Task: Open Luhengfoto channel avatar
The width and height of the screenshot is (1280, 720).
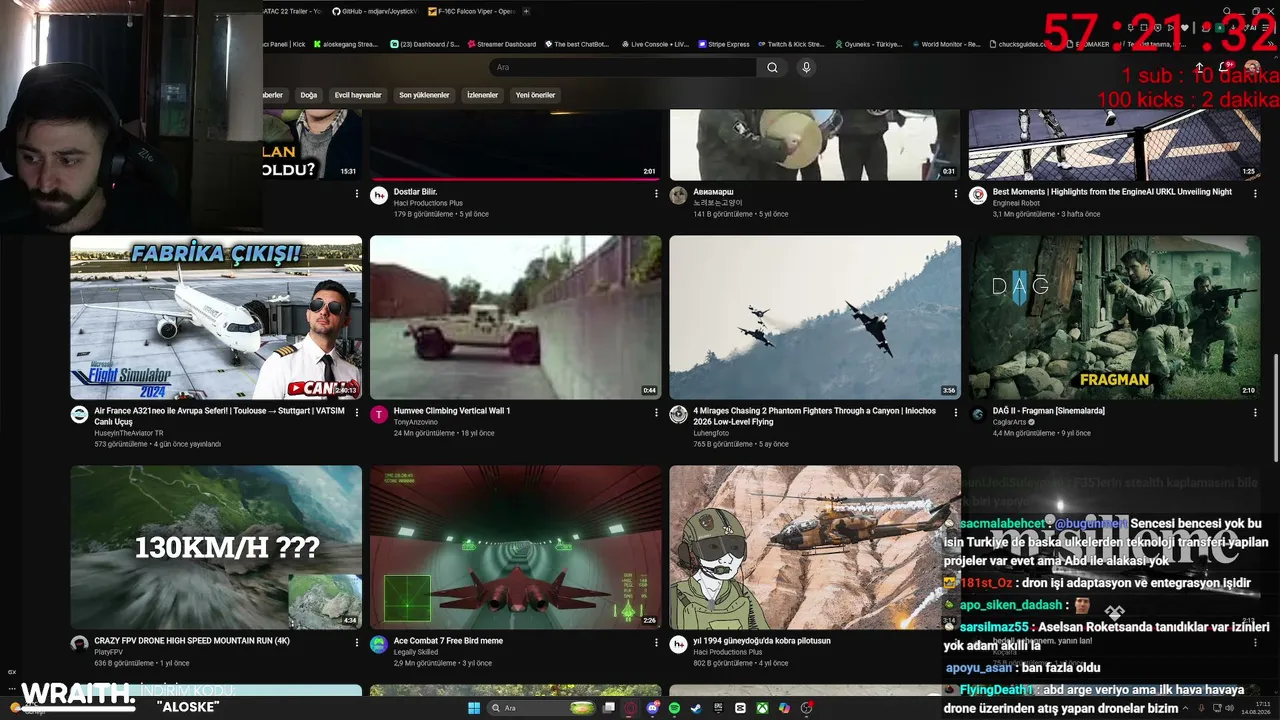Action: [x=678, y=415]
